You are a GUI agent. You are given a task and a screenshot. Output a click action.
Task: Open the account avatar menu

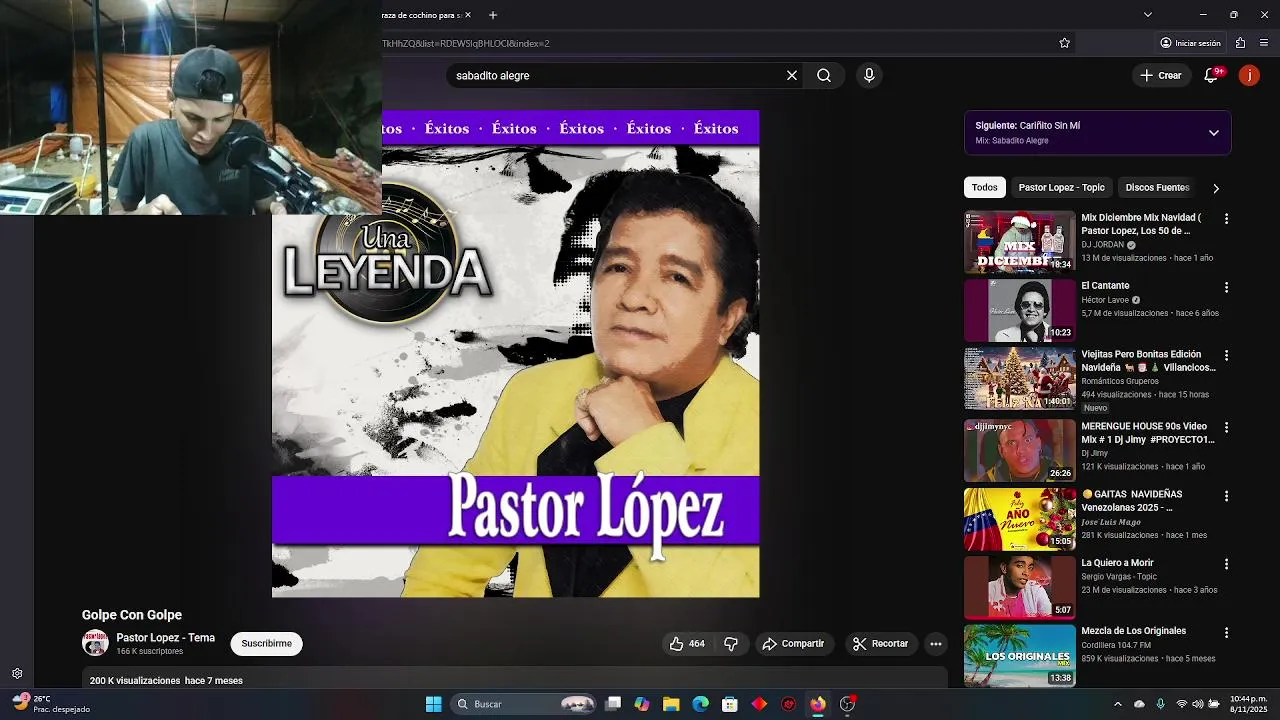1249,75
